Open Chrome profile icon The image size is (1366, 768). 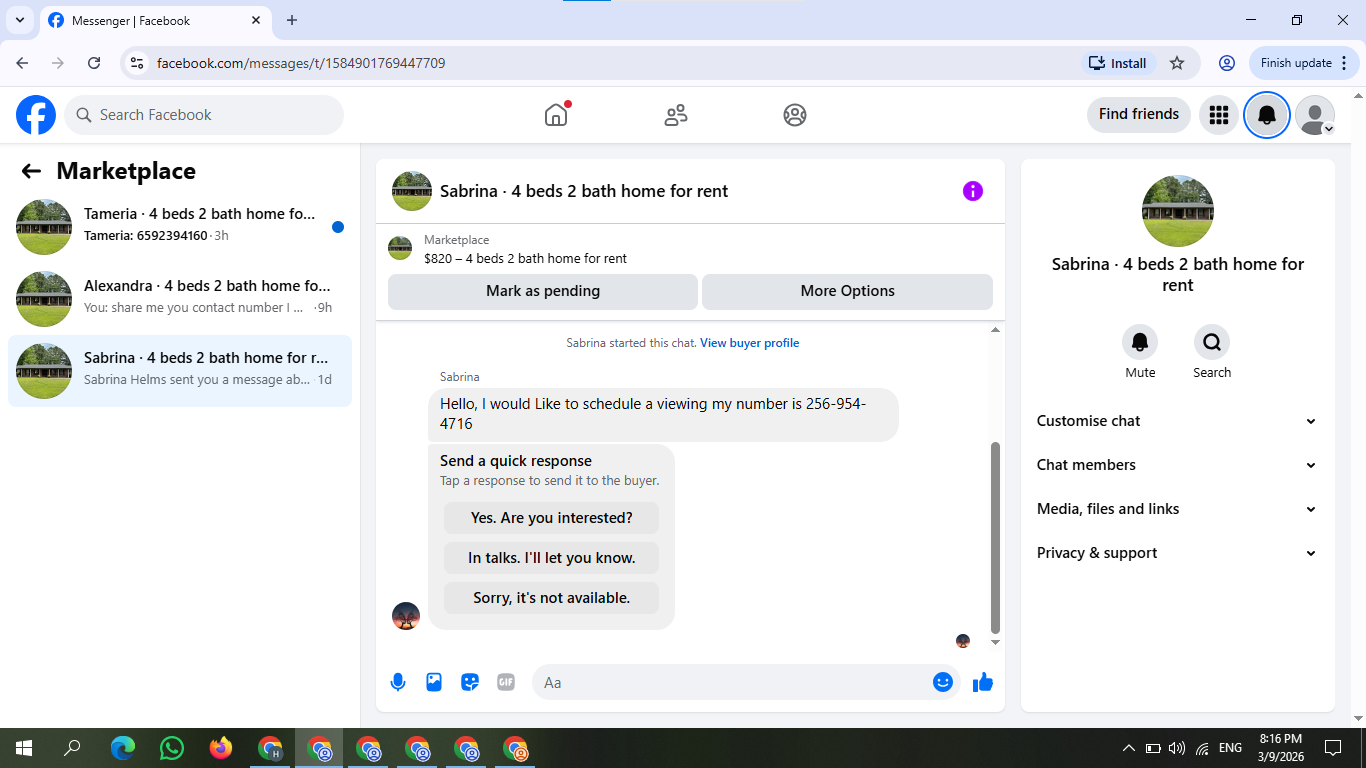[x=1227, y=63]
